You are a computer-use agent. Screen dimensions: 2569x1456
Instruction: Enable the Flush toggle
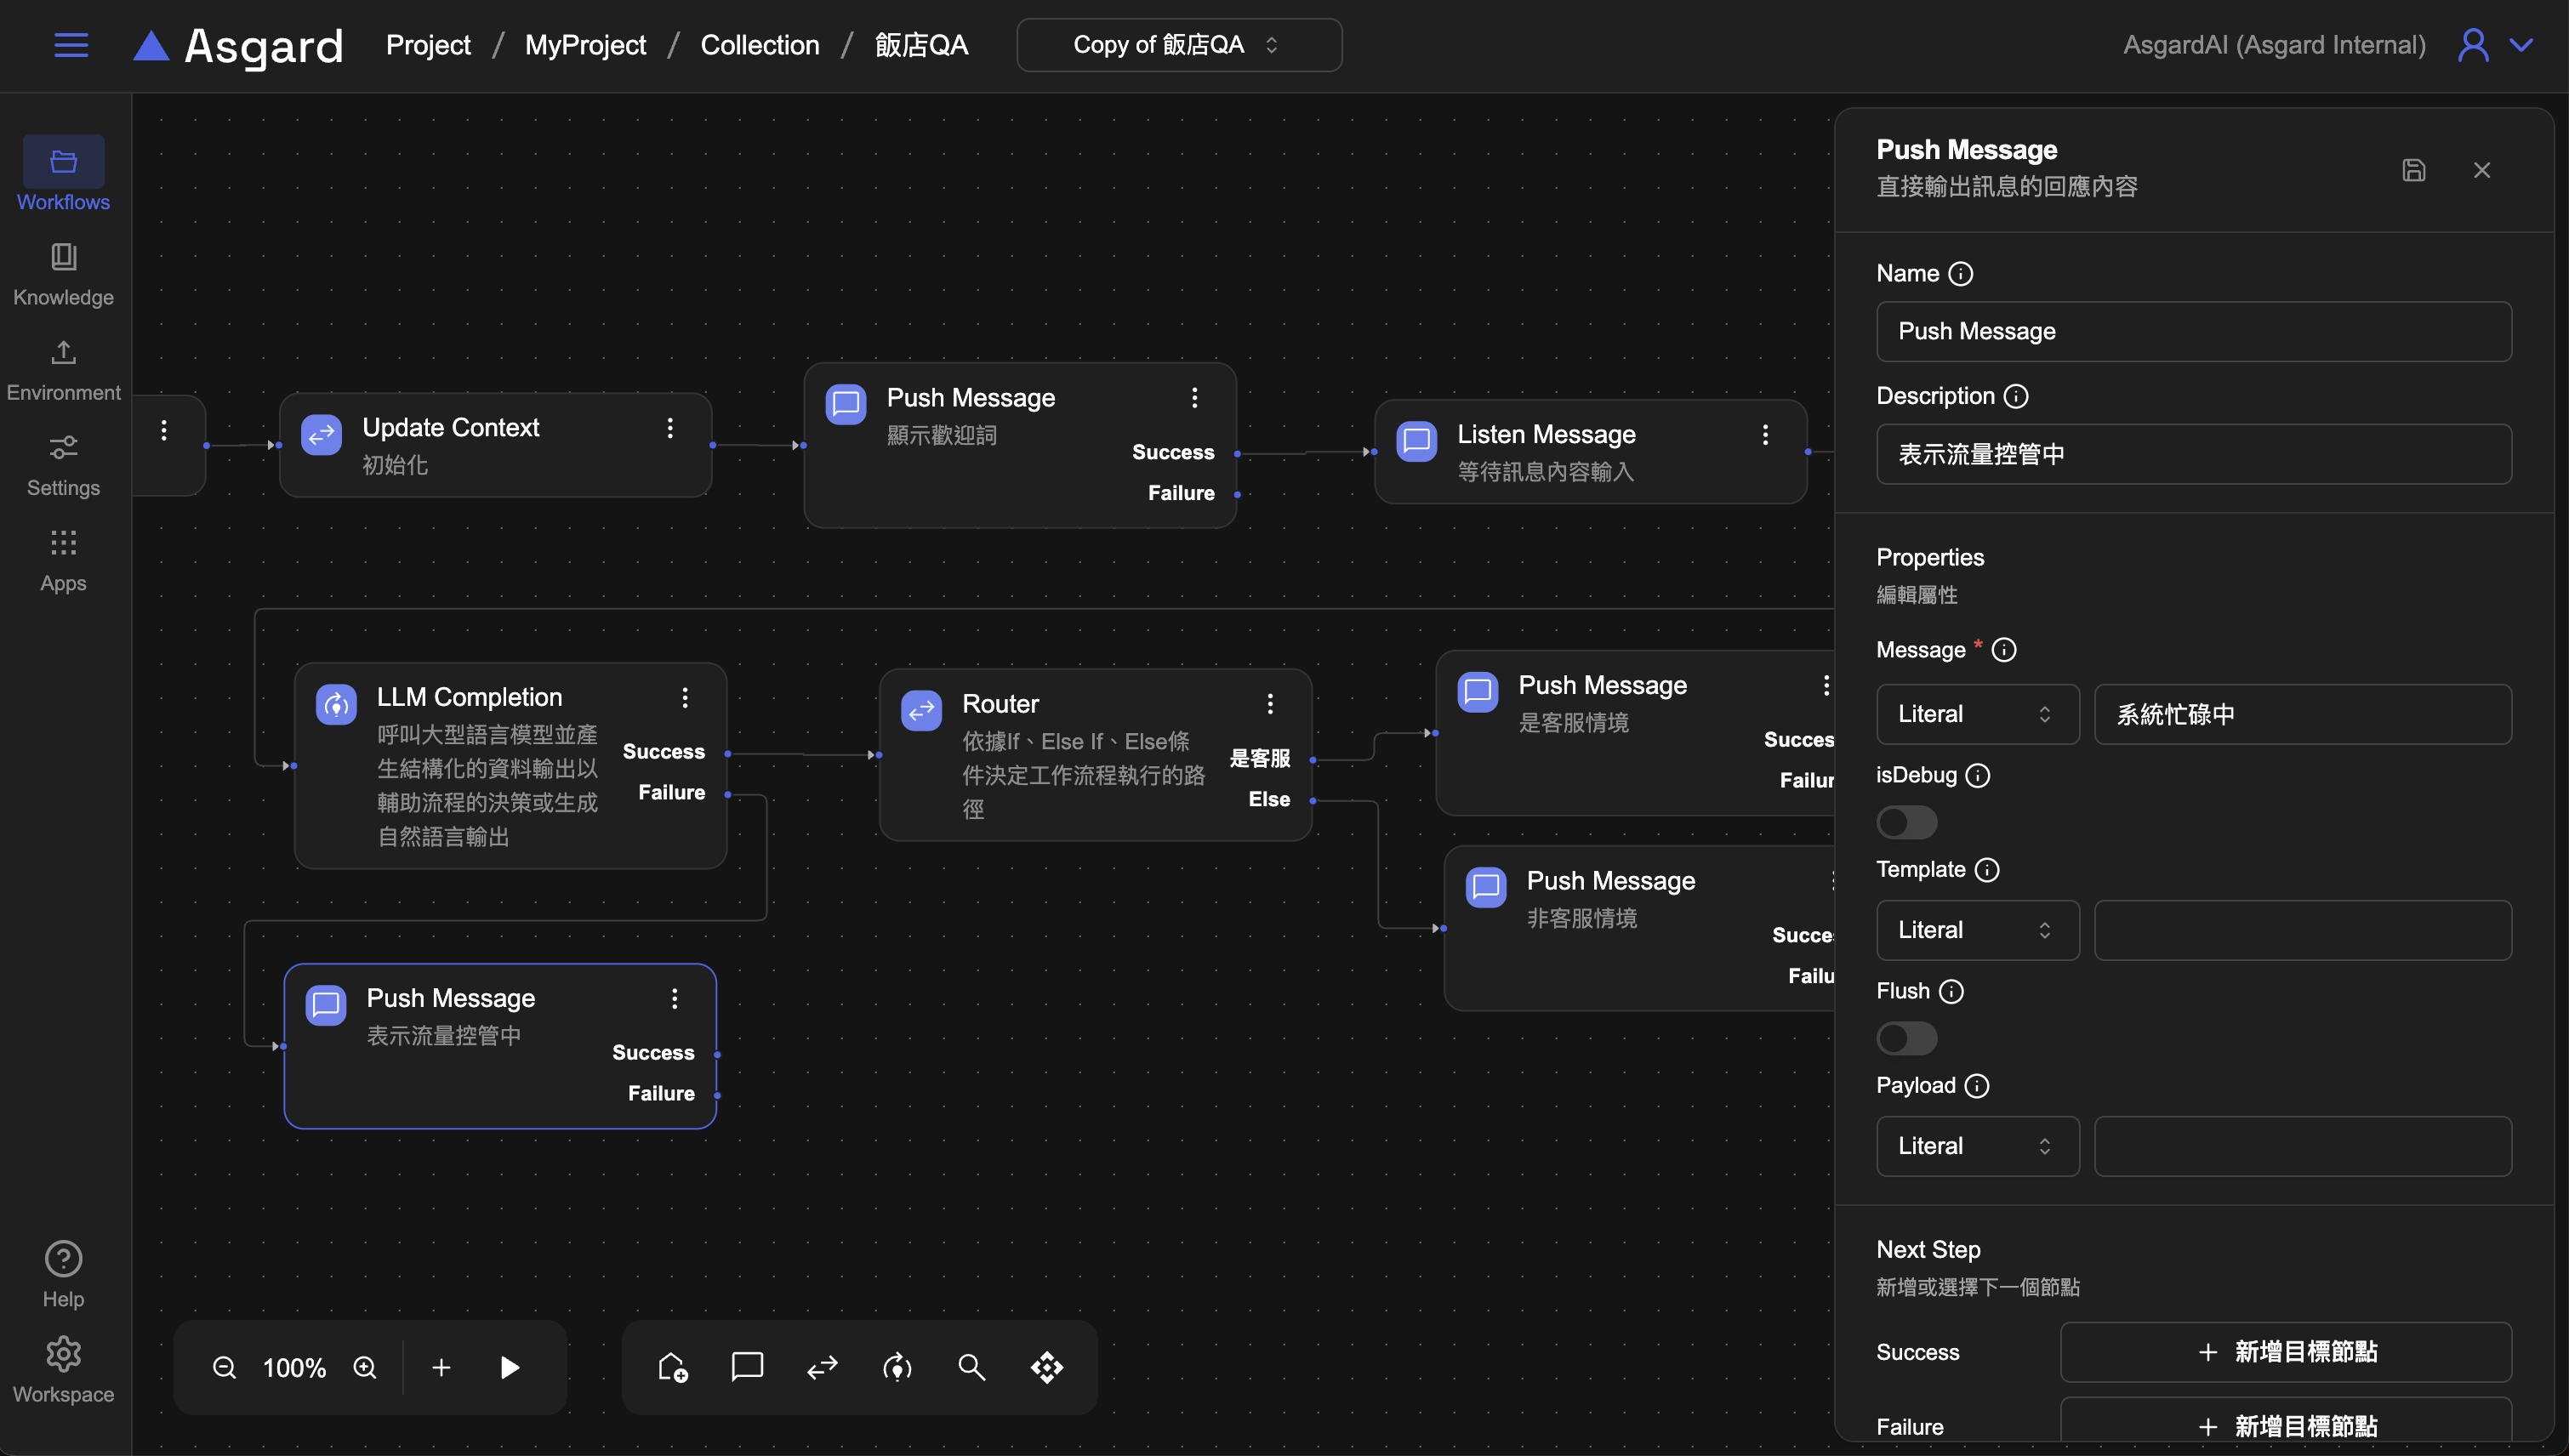(1906, 1038)
